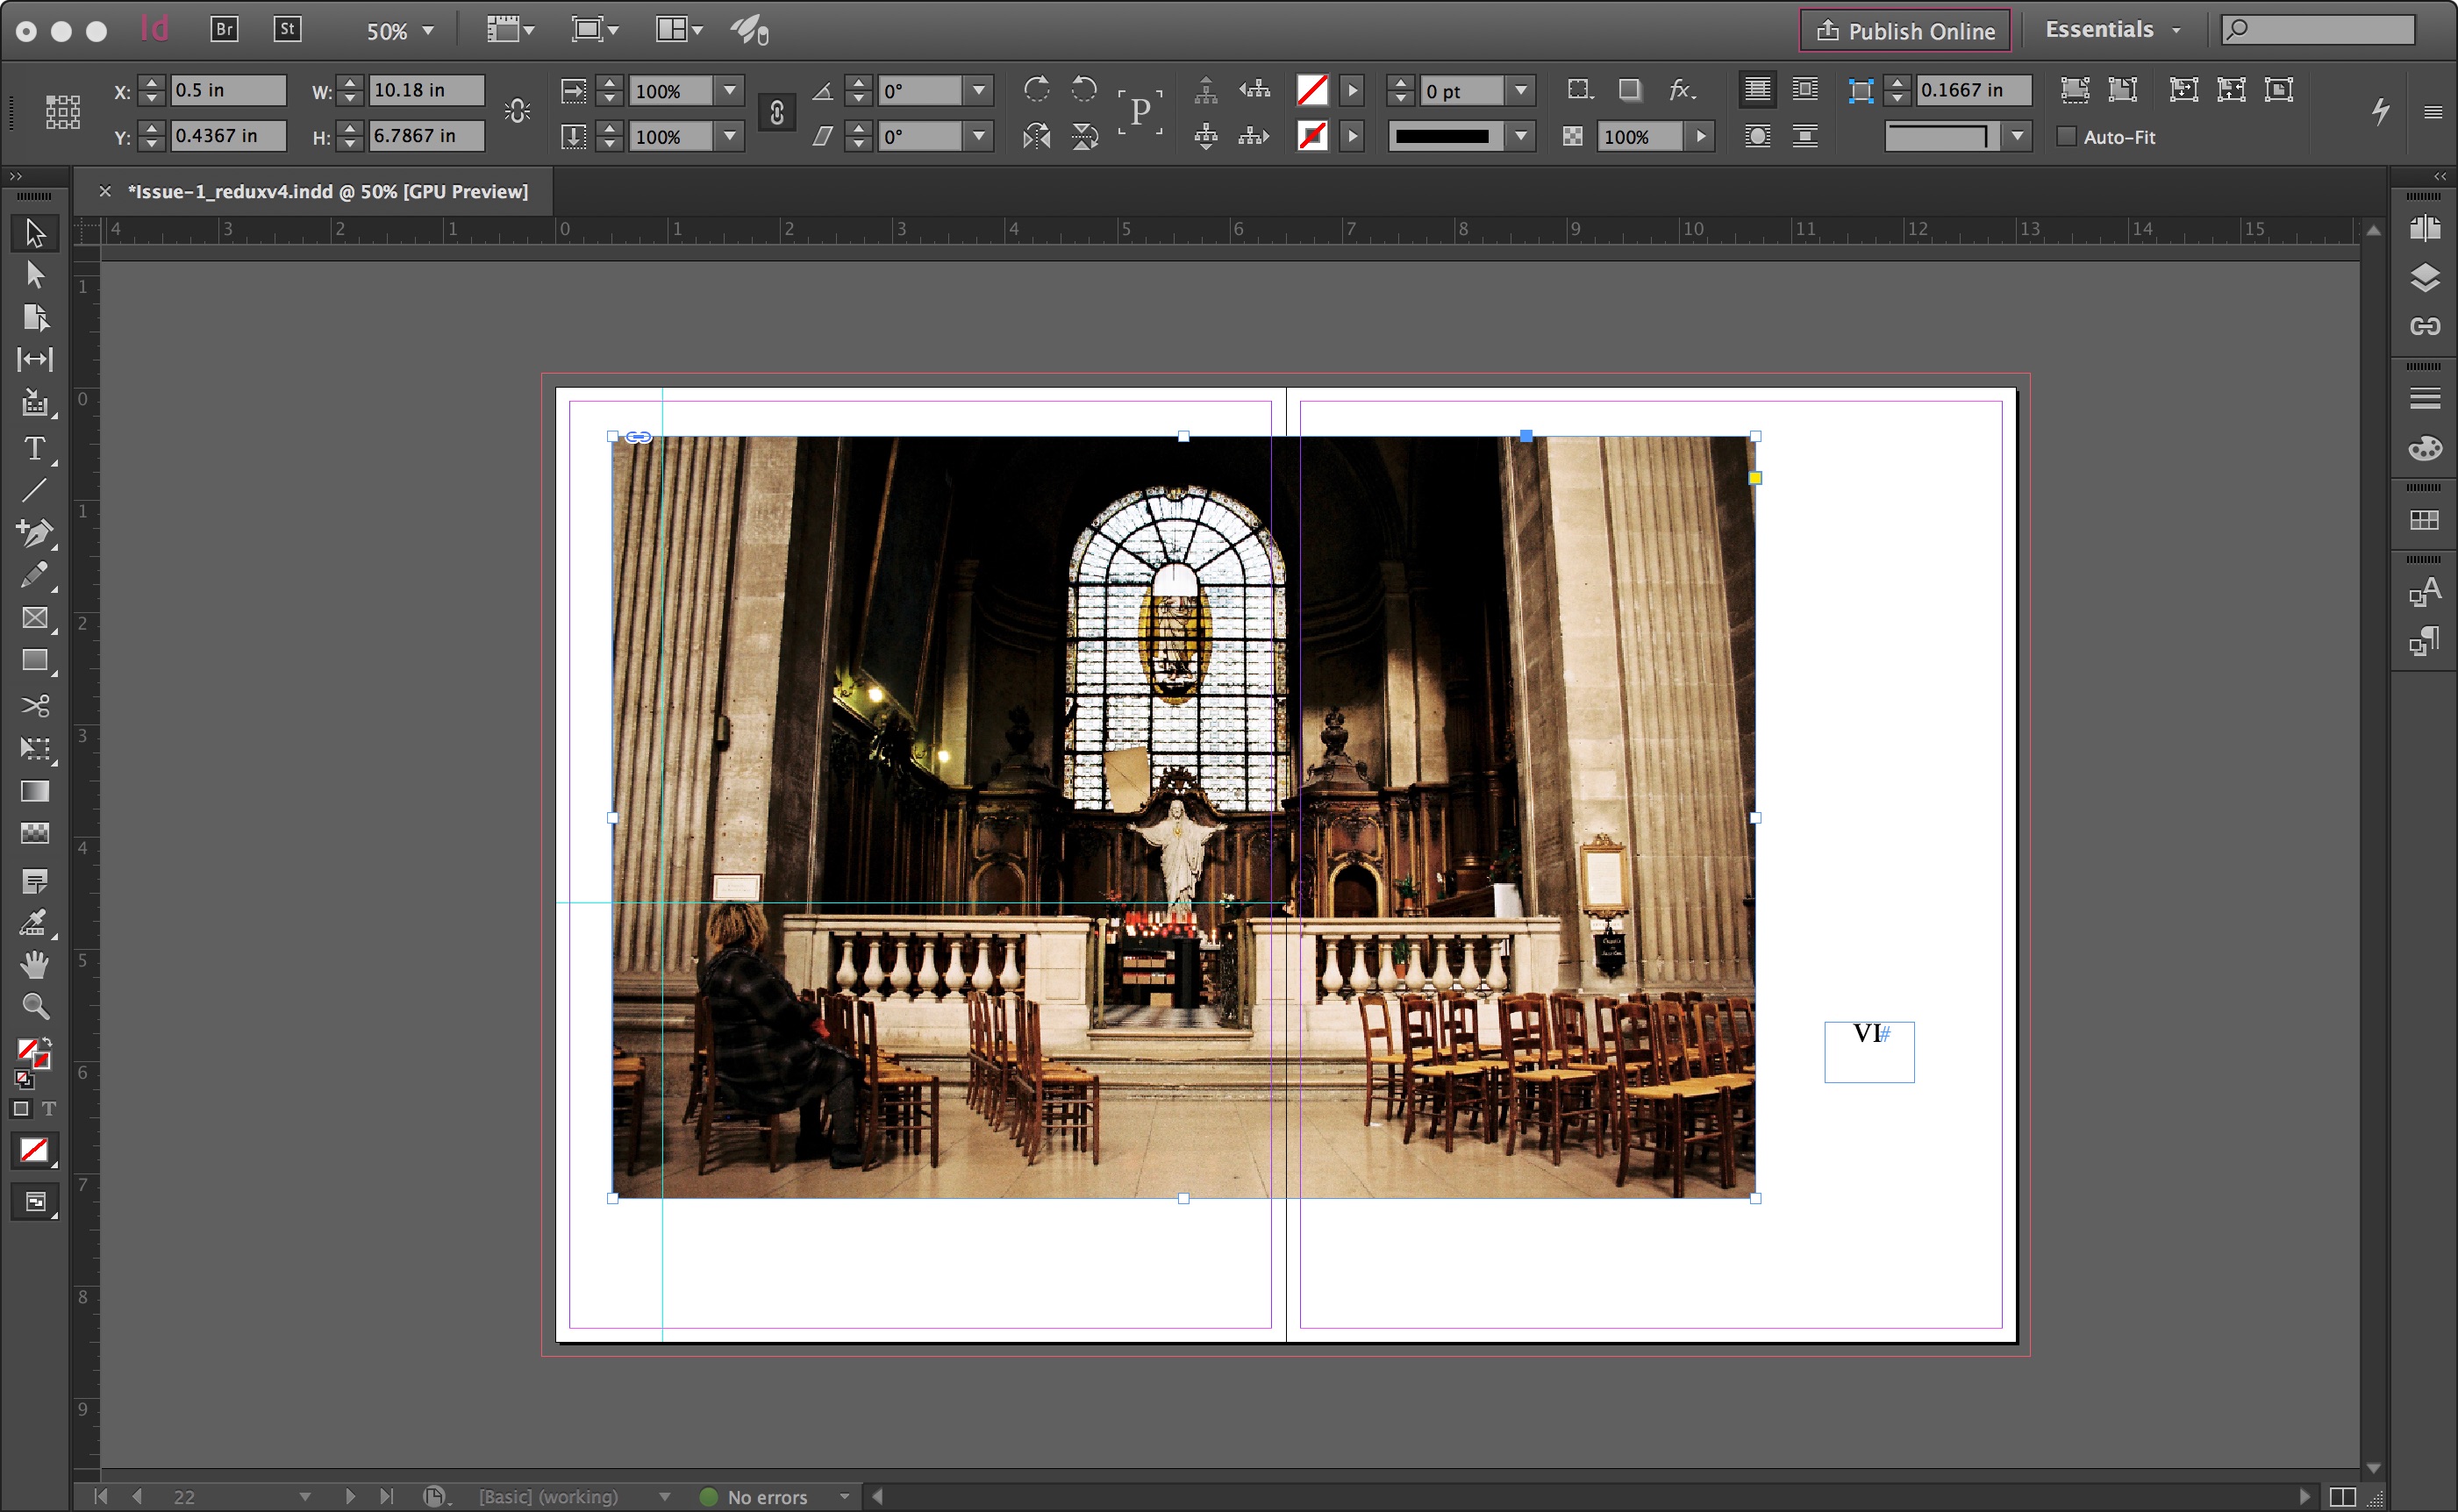Open the Bridge application icon
Viewport: 2458px width, 1512px height.
point(225,29)
